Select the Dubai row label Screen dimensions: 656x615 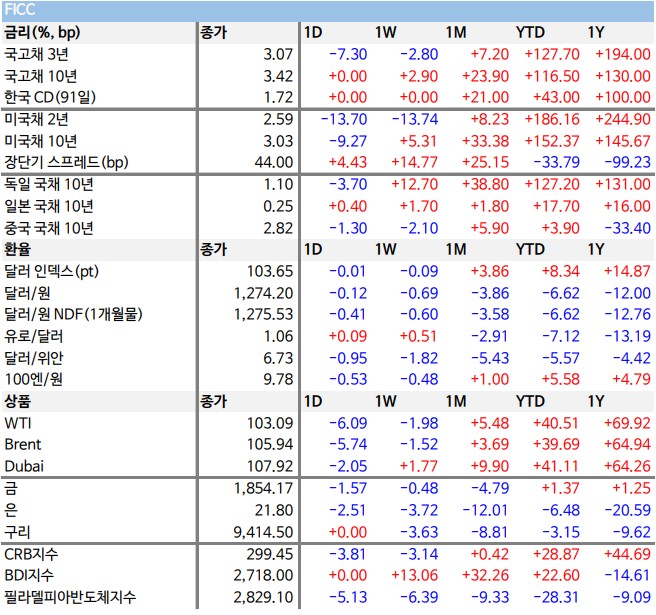pos(24,466)
